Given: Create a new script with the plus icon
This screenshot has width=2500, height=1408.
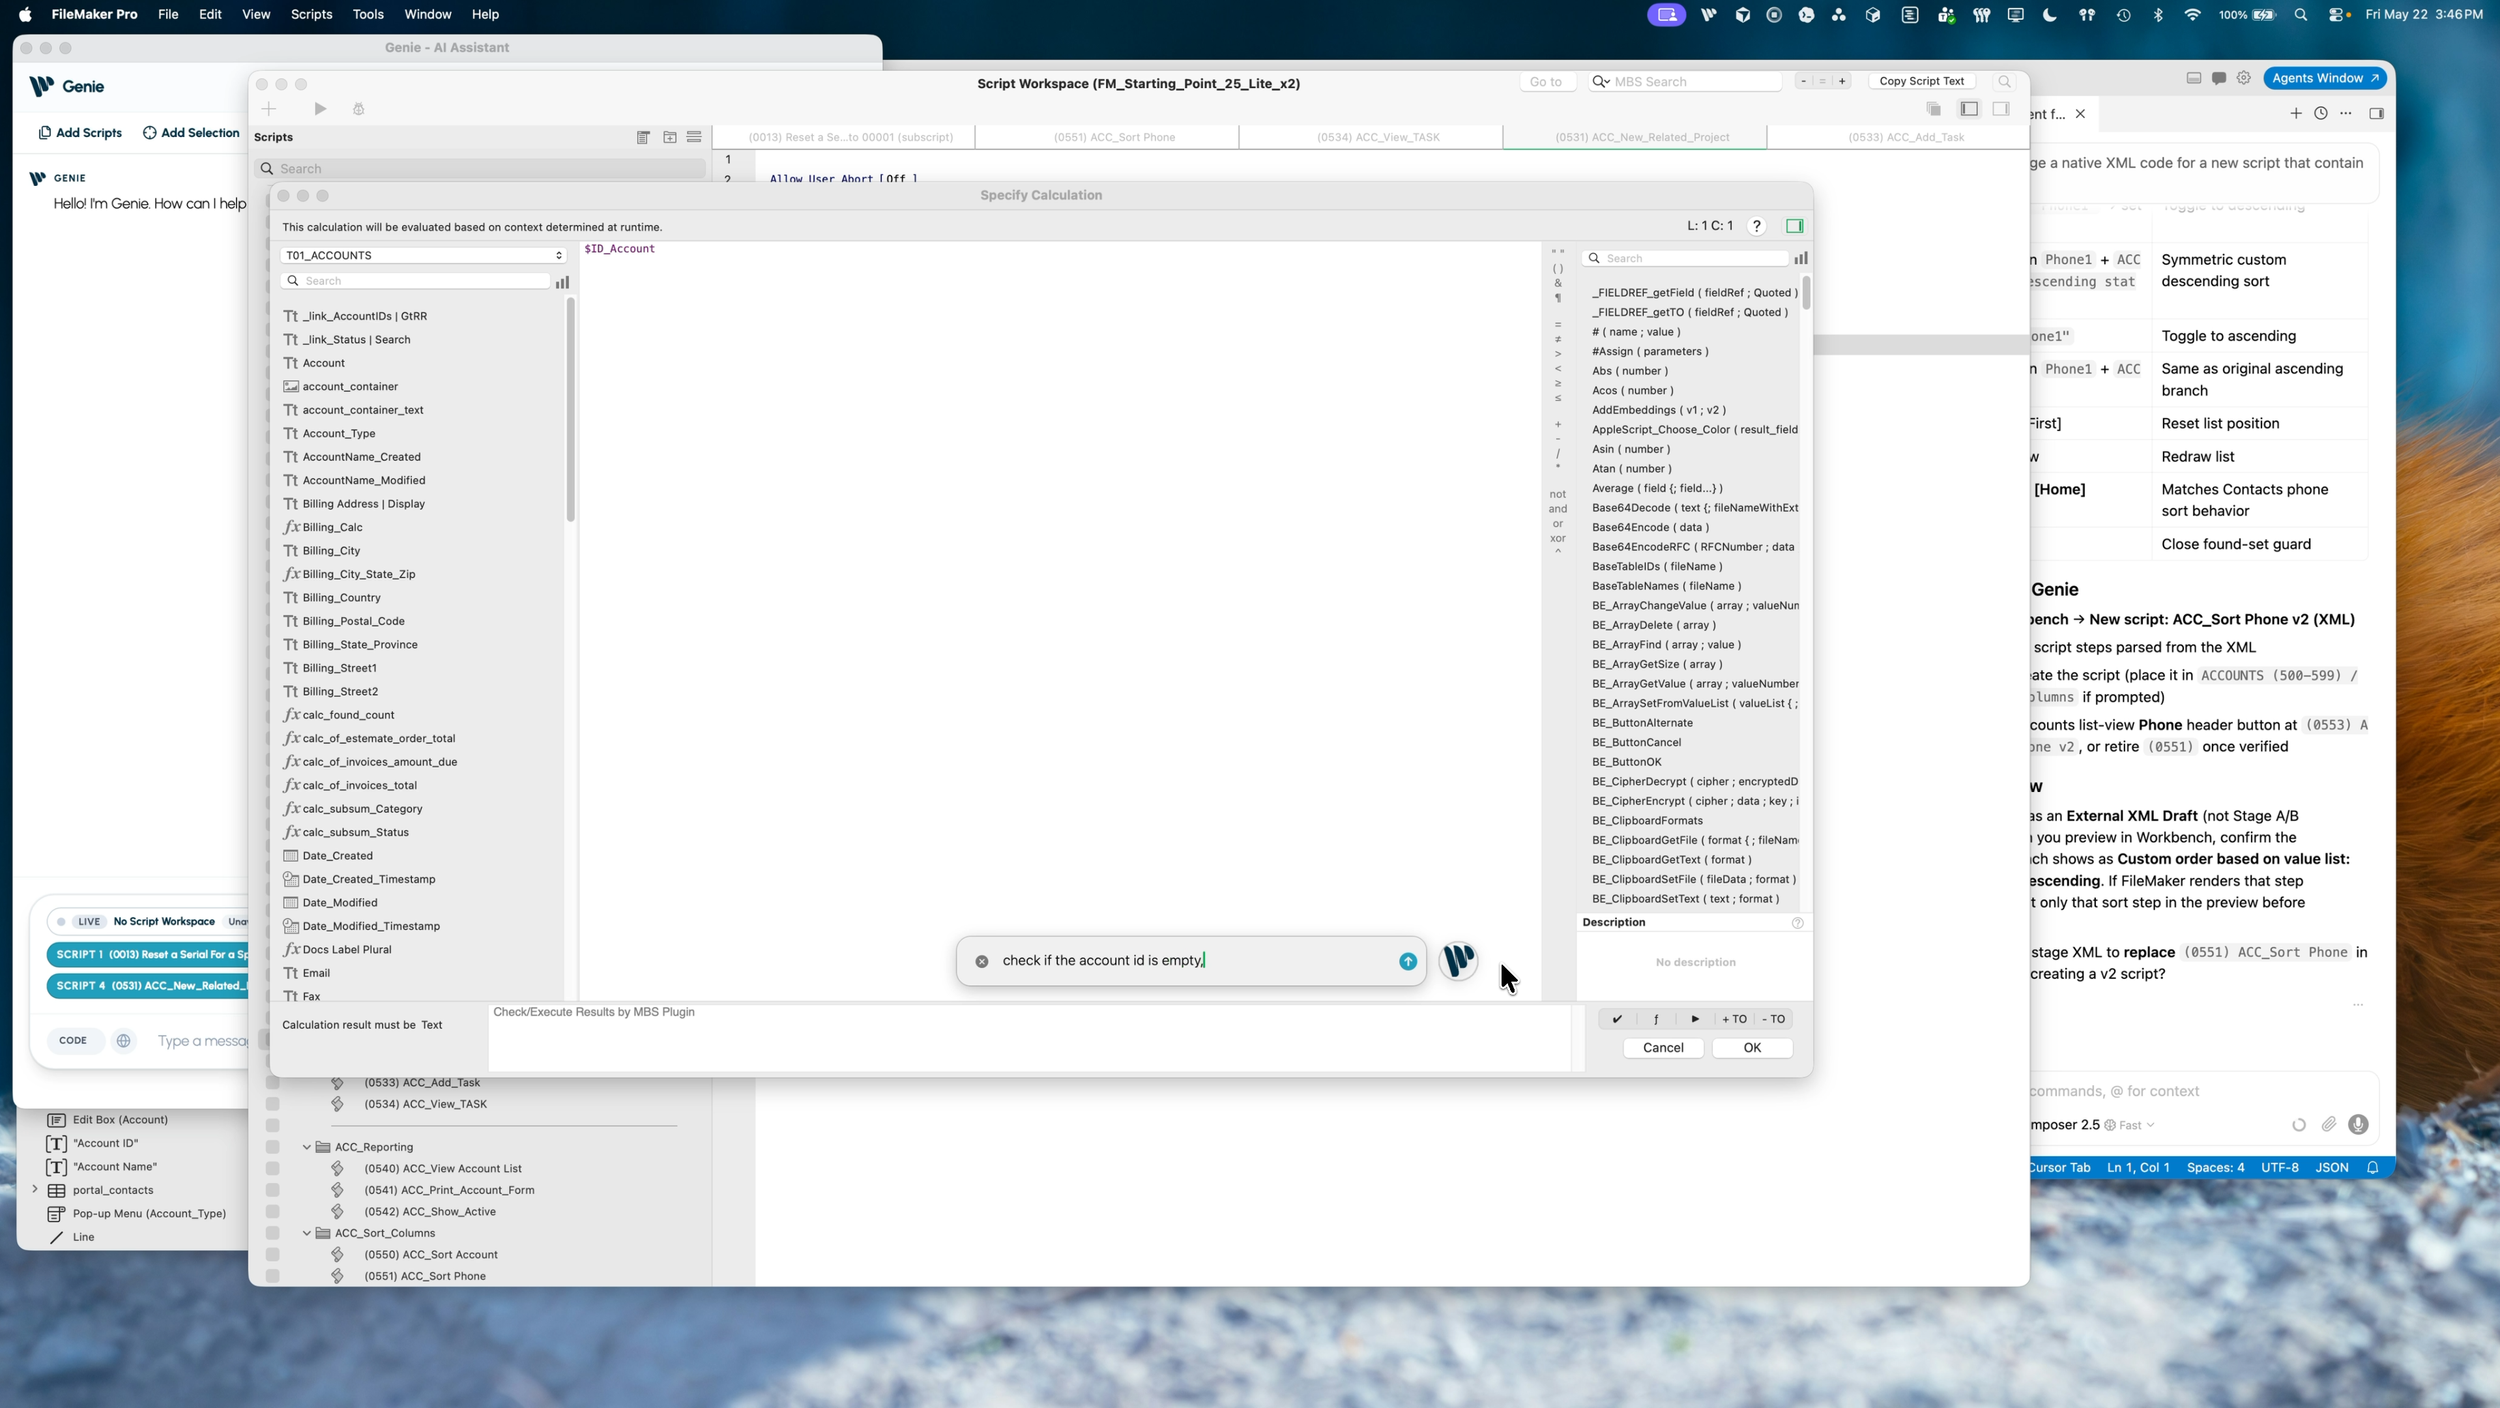Looking at the screenshot, I should tap(268, 109).
